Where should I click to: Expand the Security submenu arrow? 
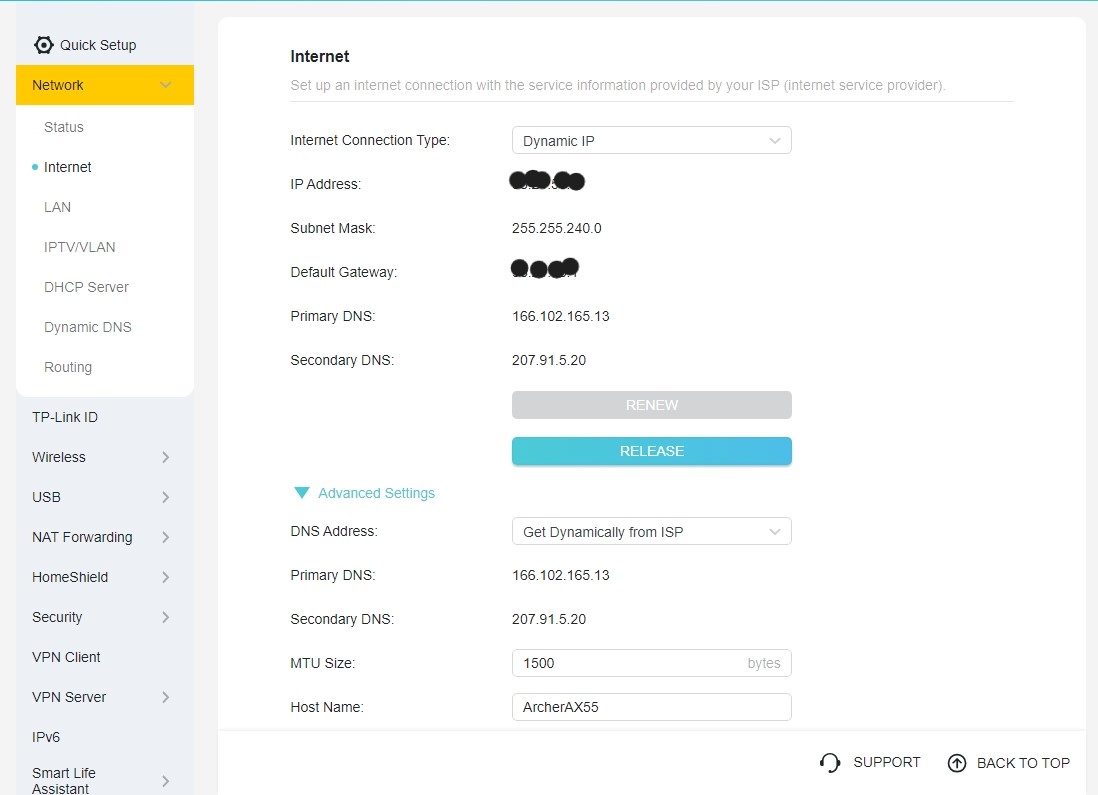coord(165,617)
